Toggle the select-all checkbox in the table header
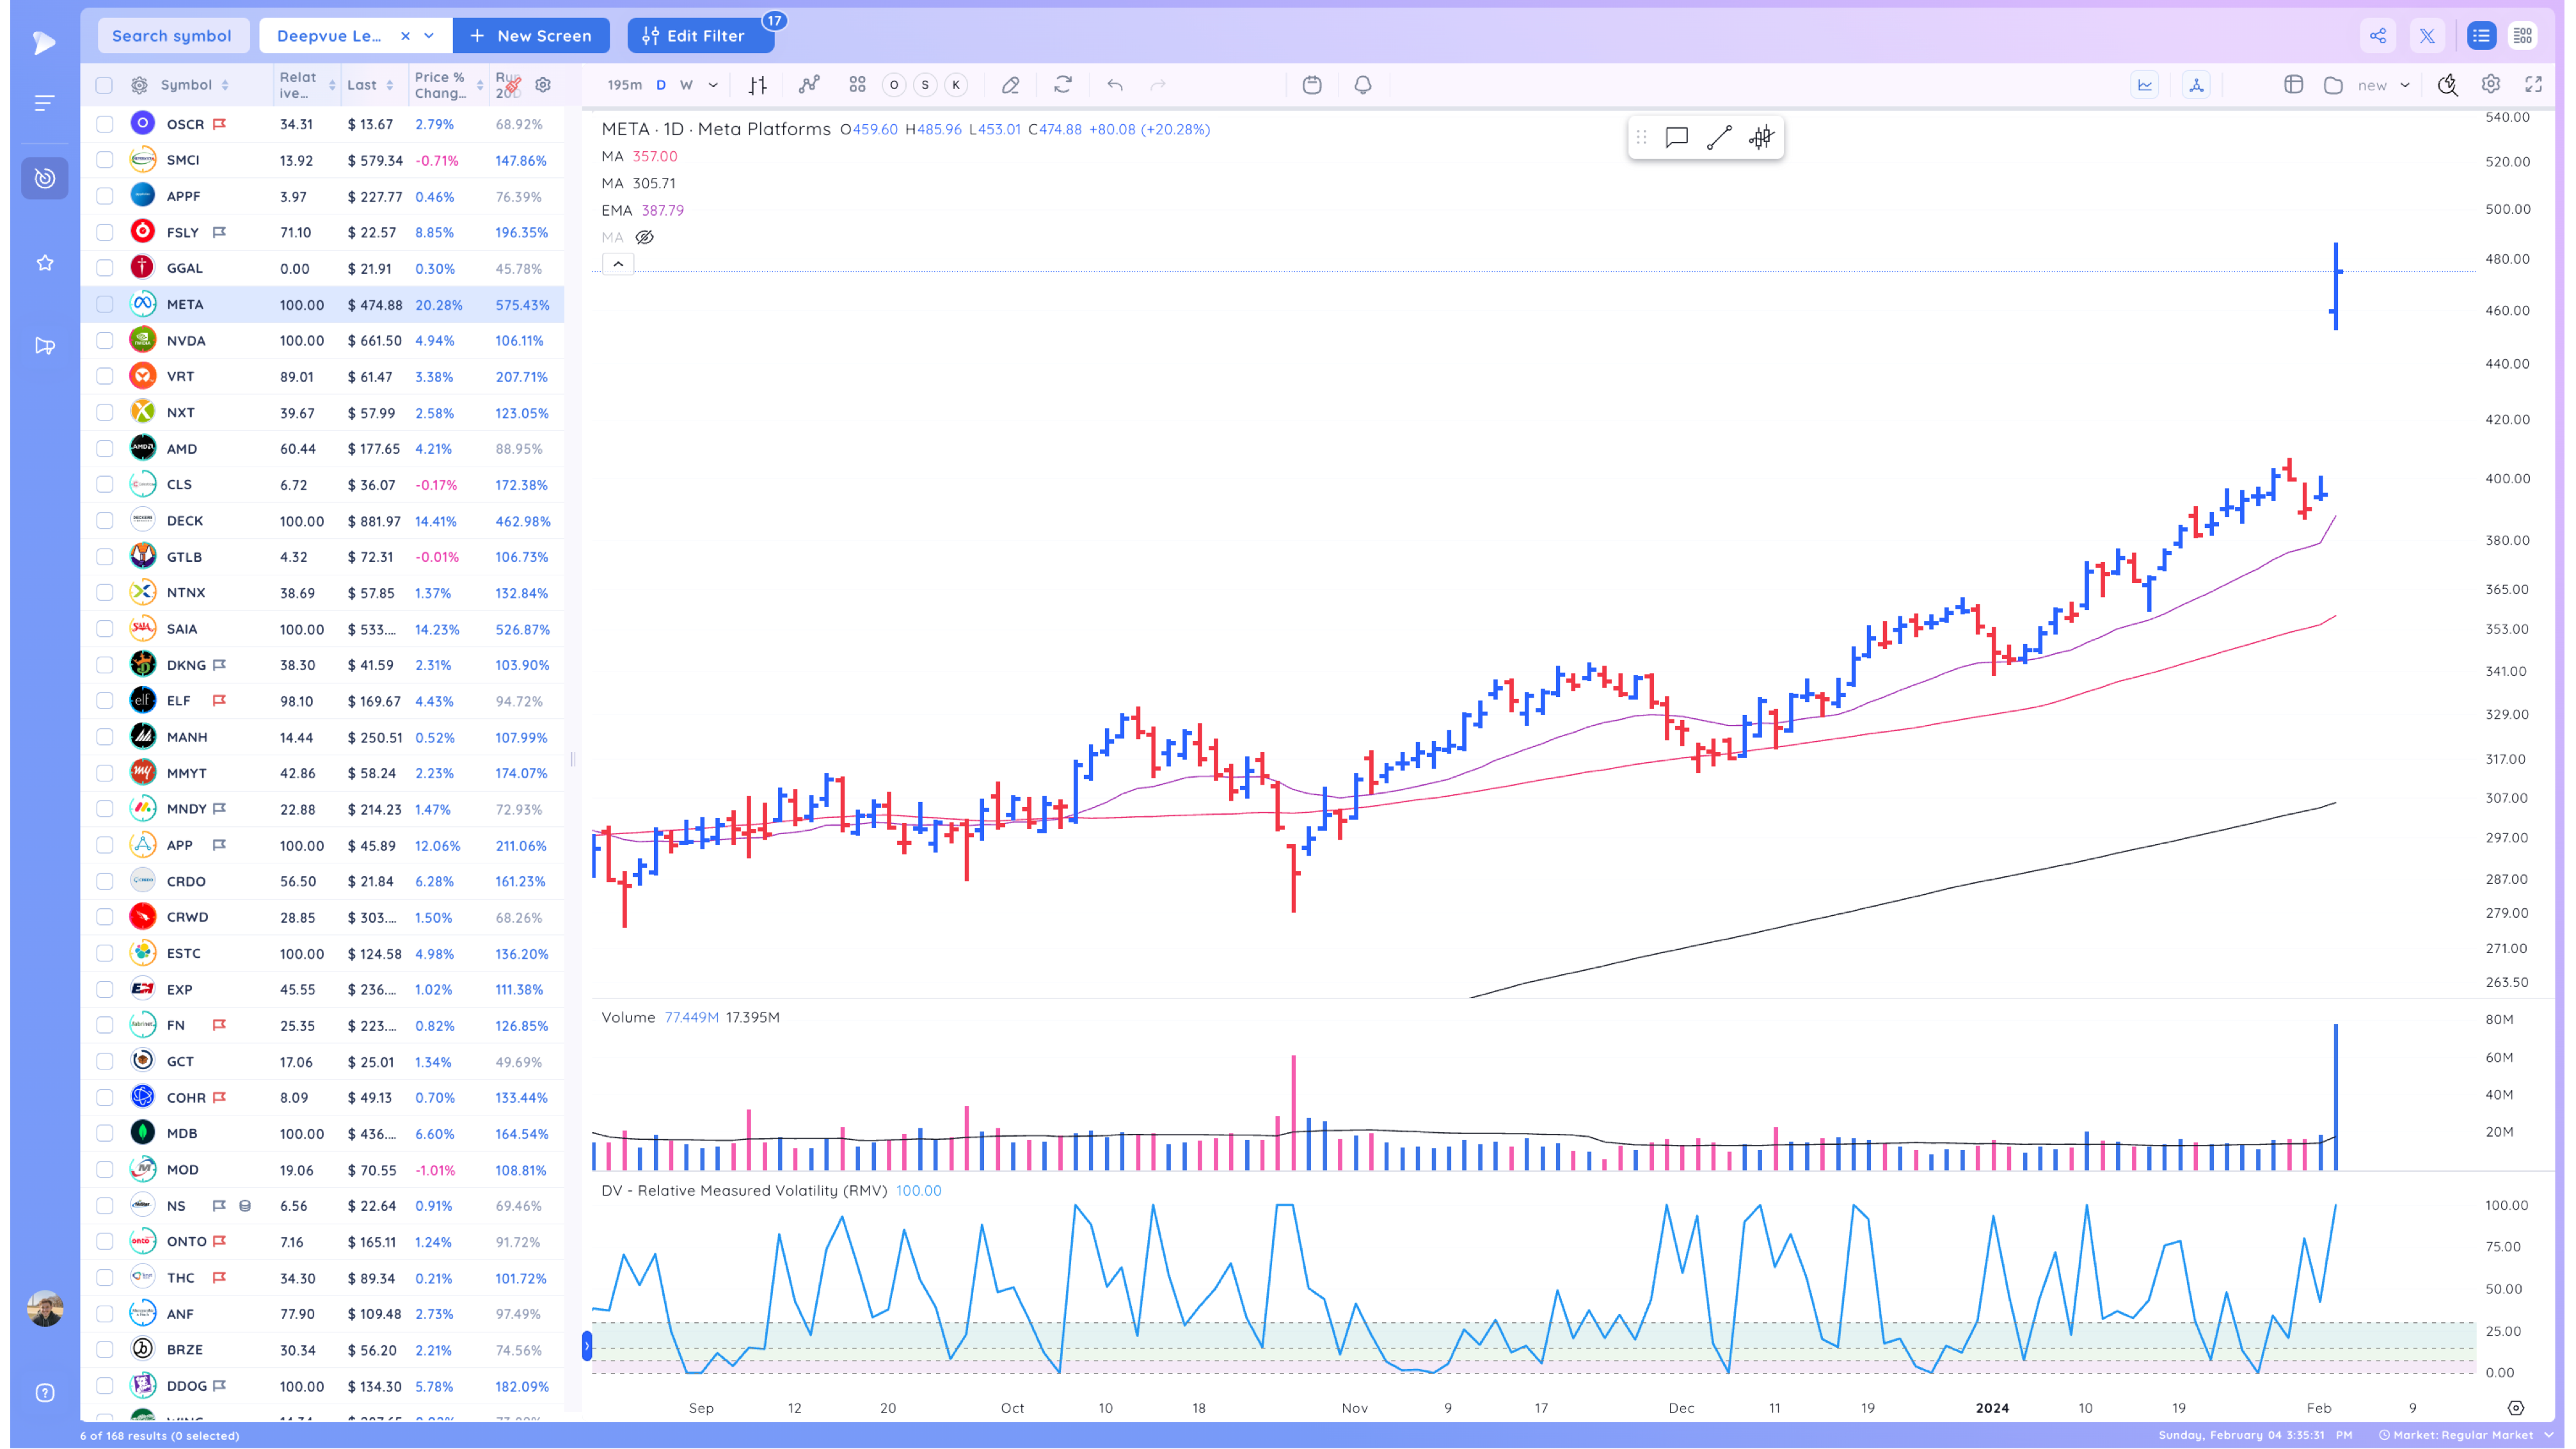Viewport: 2576px width, 1449px height. (x=104, y=85)
